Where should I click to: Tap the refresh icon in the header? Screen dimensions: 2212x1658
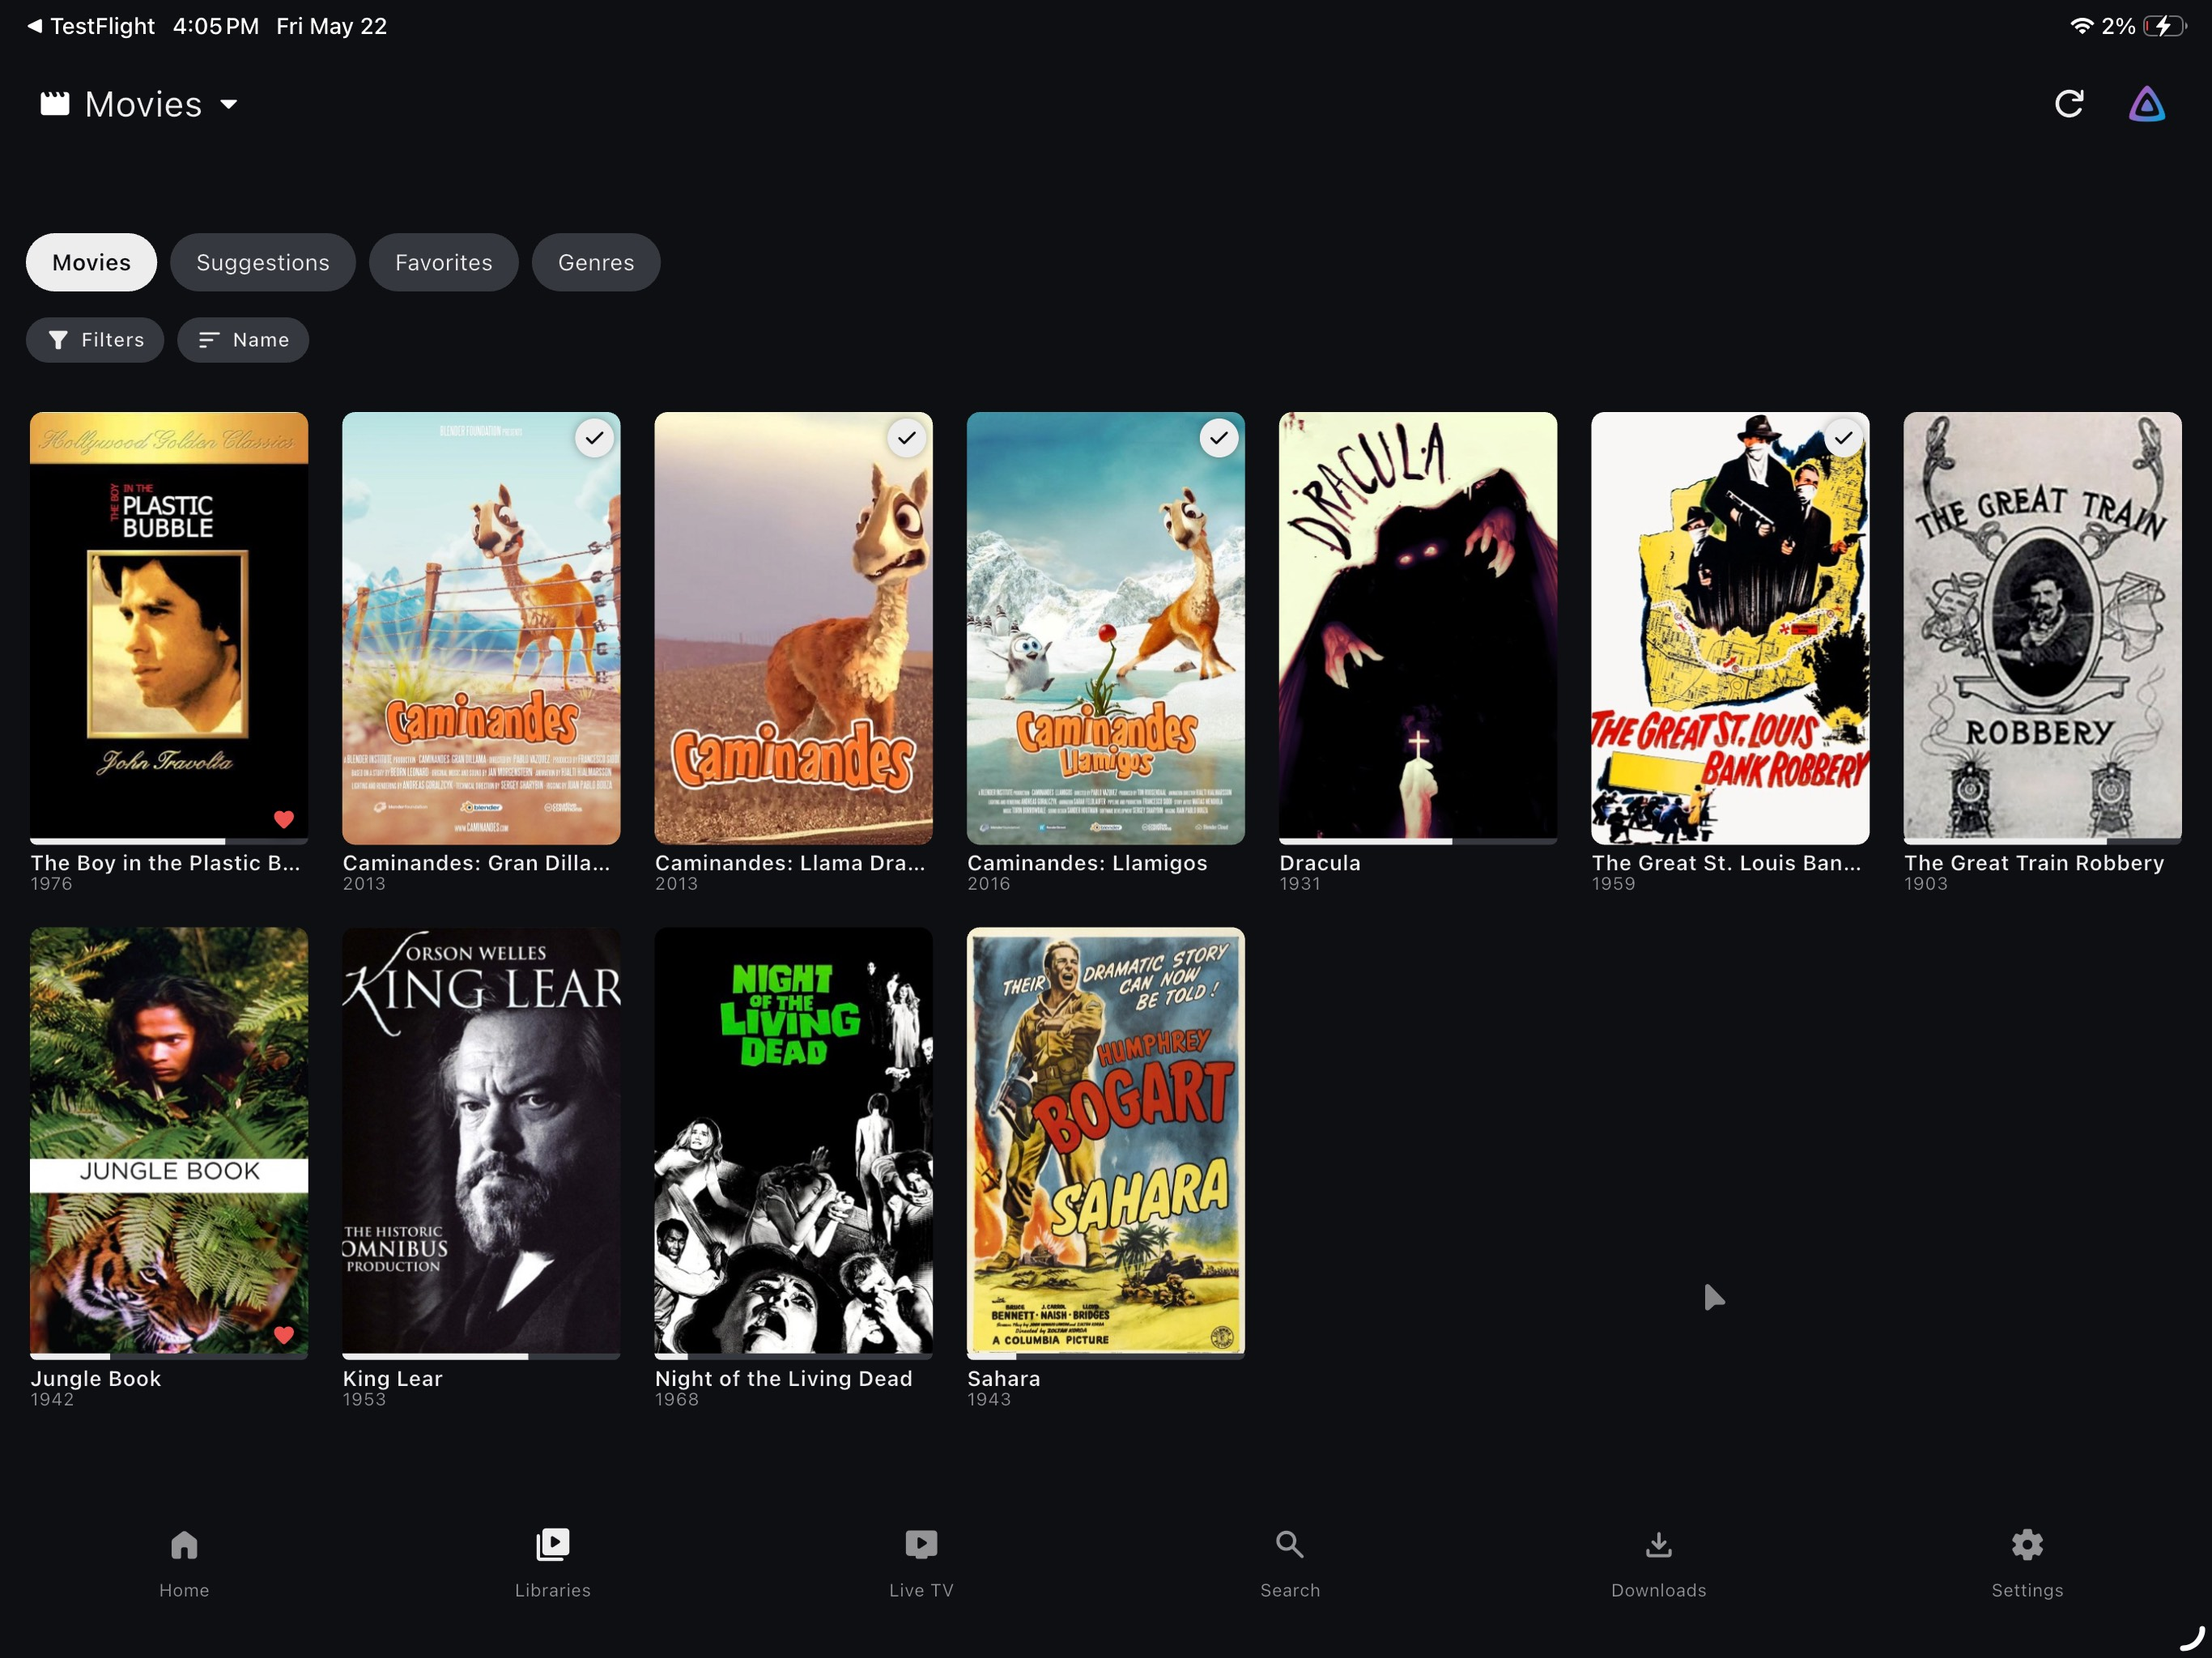2069,104
